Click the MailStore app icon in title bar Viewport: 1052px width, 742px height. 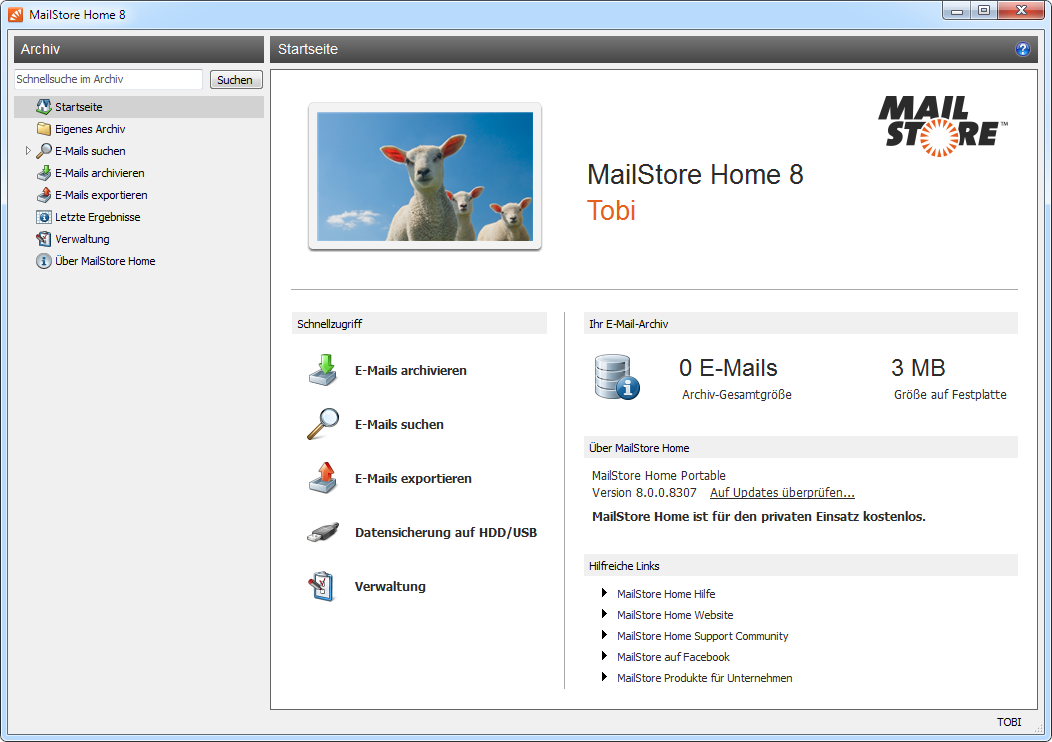coord(15,14)
